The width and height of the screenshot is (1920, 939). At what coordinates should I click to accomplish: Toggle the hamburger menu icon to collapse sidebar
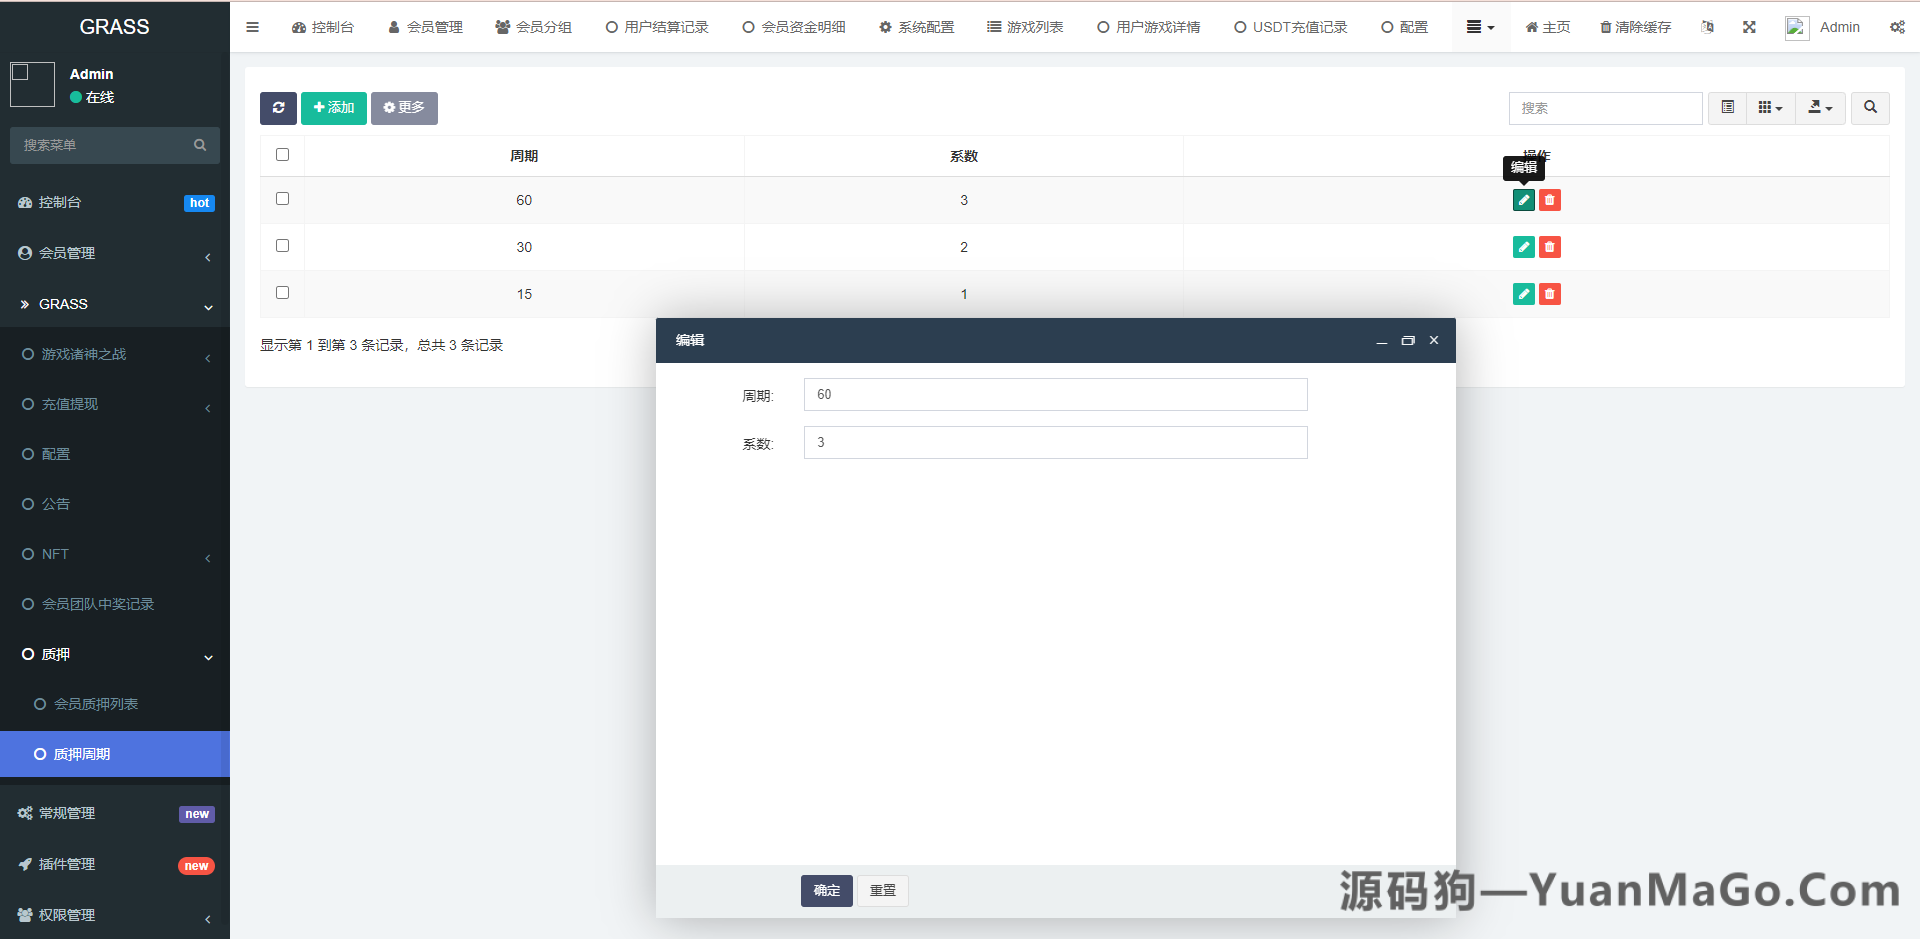(252, 27)
